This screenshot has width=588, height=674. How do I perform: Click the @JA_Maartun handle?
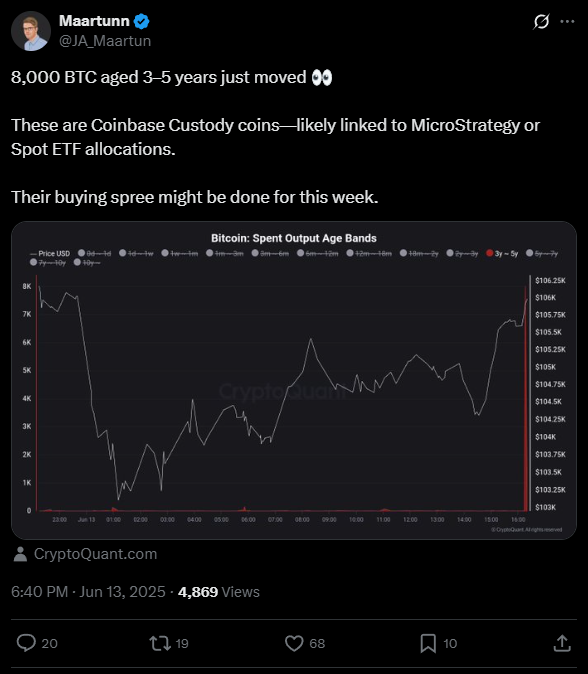(x=105, y=41)
